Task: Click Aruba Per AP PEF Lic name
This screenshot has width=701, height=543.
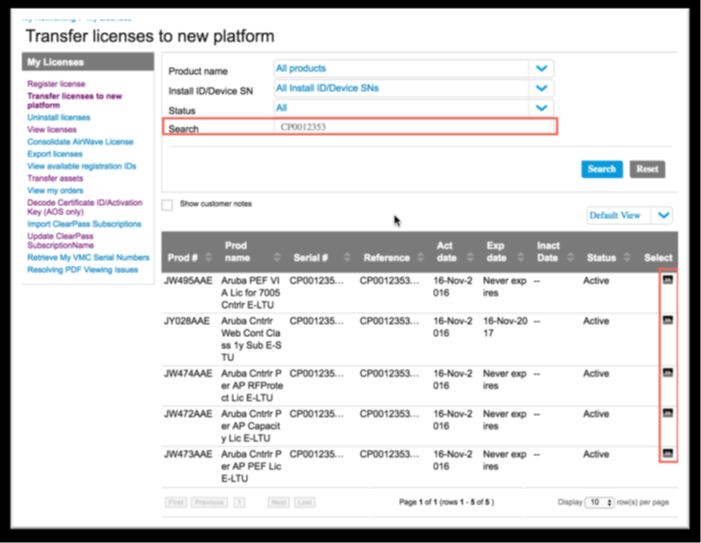Action: click(251, 466)
